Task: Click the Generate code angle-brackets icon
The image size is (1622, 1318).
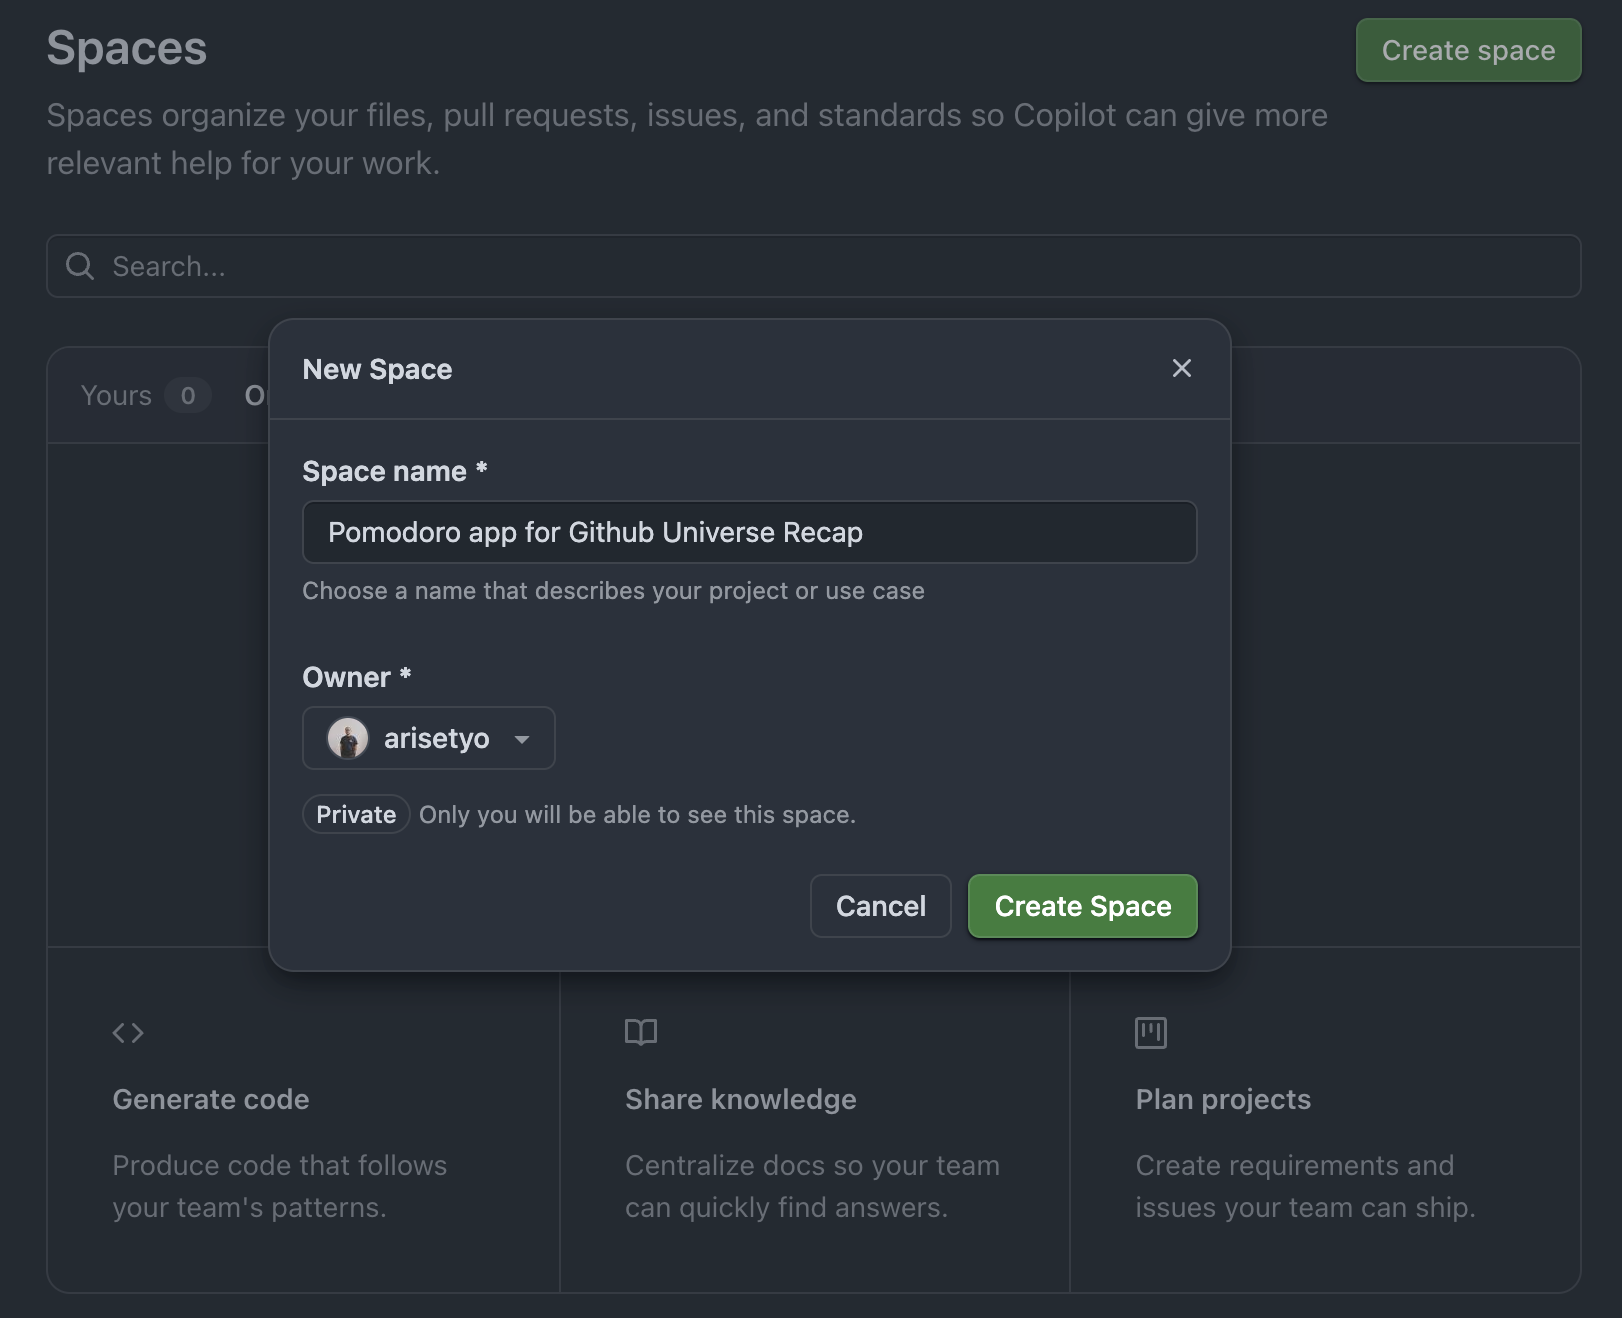Action: pos(128,1033)
